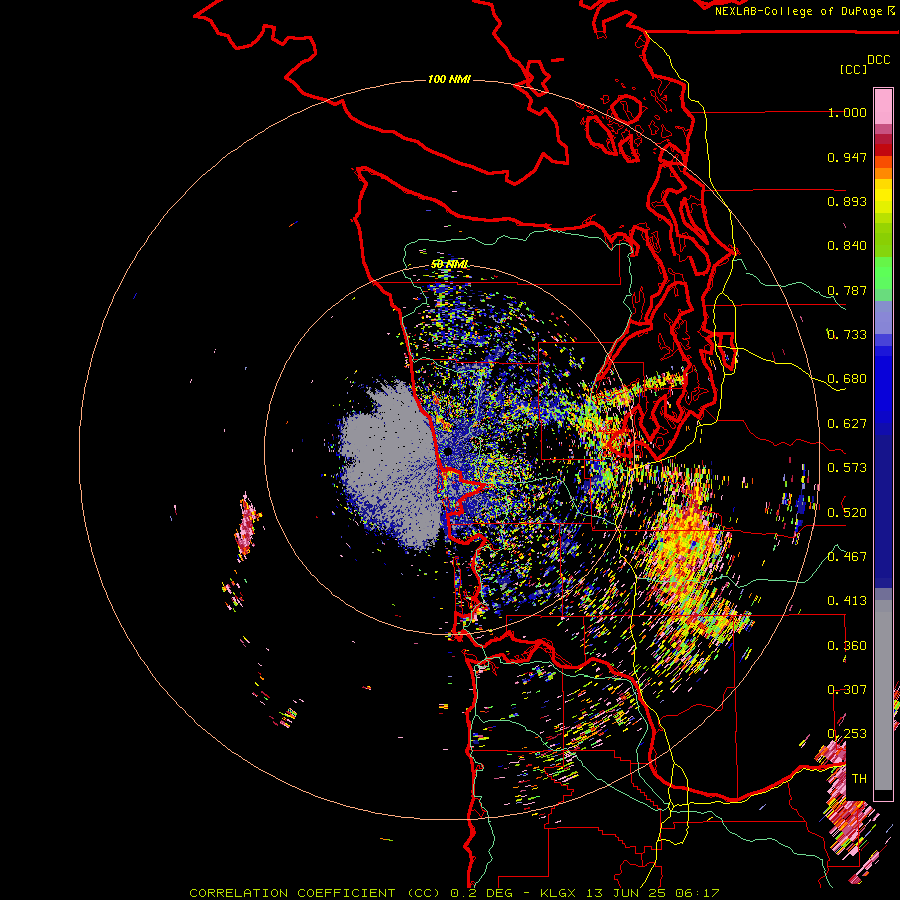
Task: Pick the light pink segment of the color bar
Action: [x=883, y=106]
